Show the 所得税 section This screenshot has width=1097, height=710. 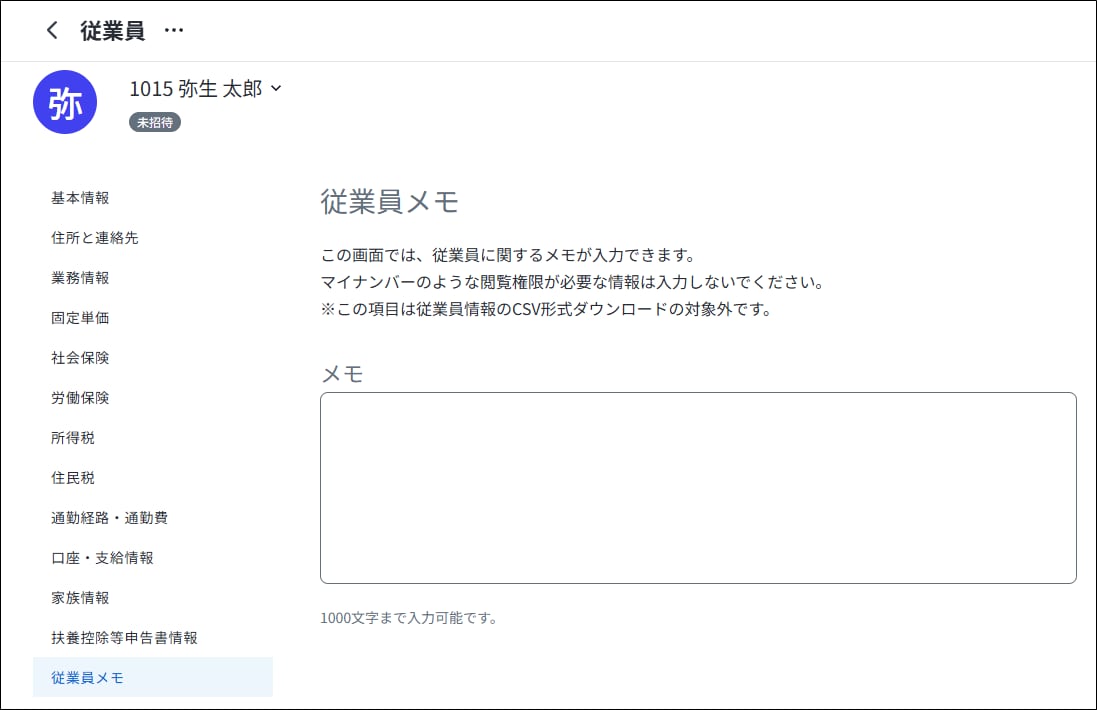tap(73, 438)
